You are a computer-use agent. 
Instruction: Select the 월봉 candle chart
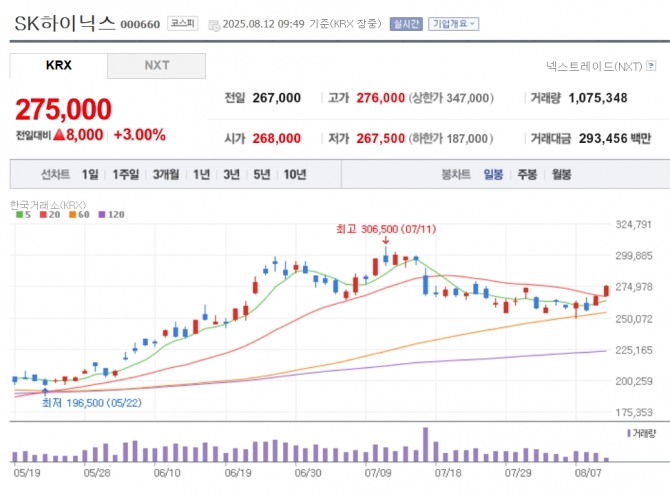(561, 174)
